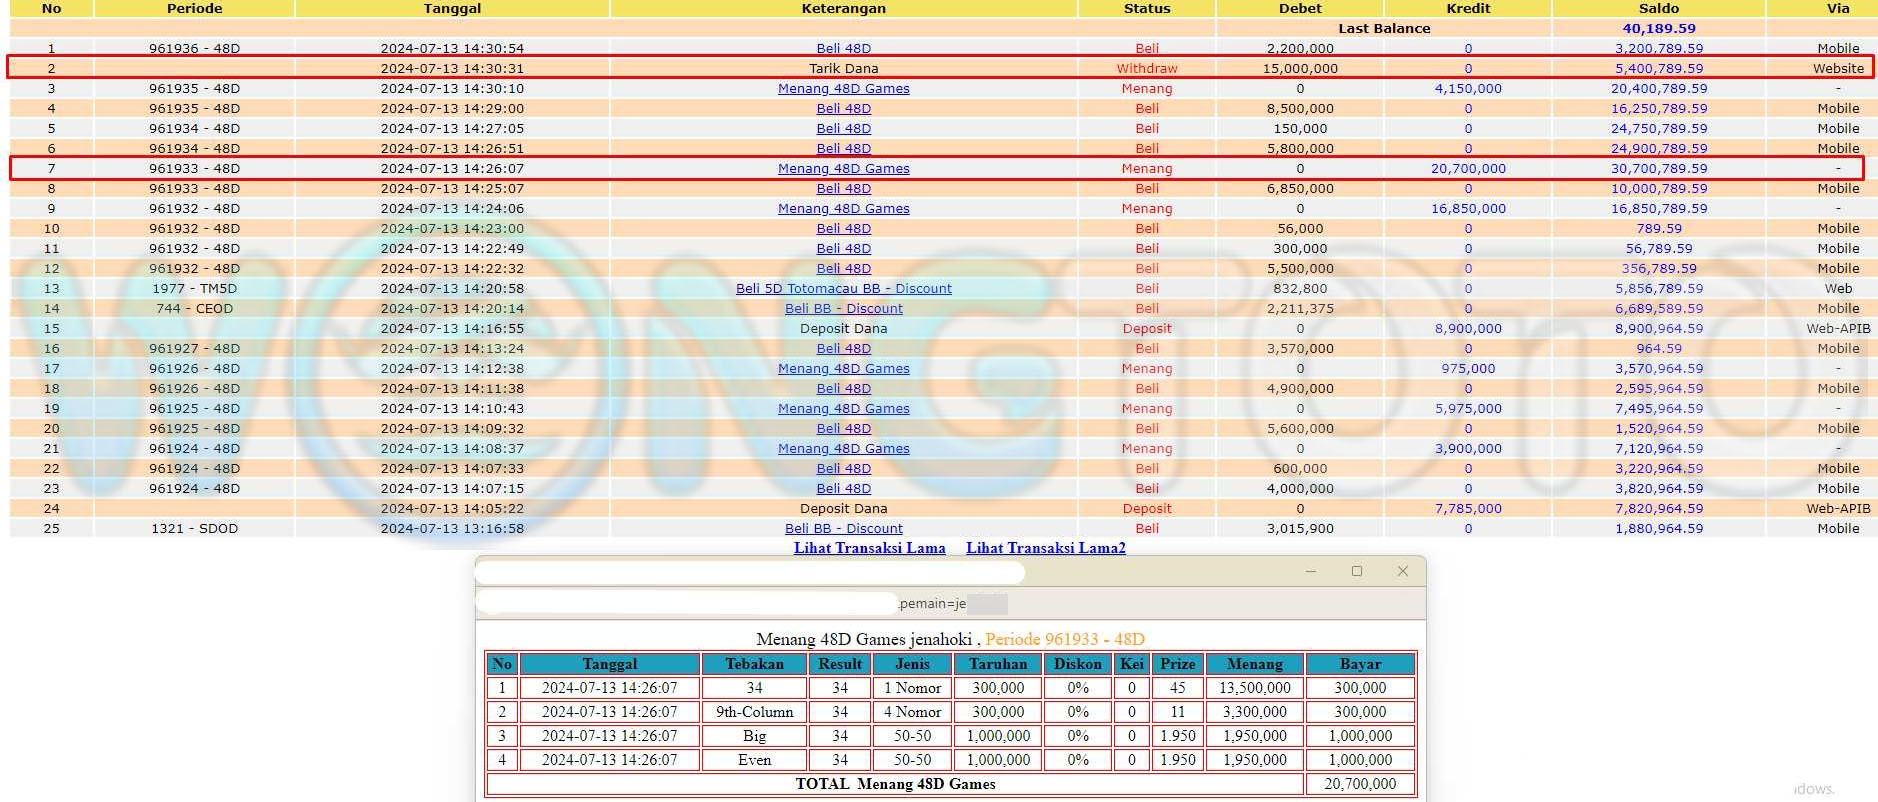Click the Tebakan header in popup table

tap(754, 664)
